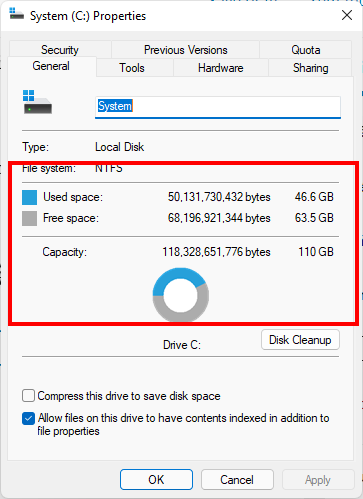Uncheck Allow files to have contents indexed
This screenshot has height=499, width=363.
pyautogui.click(x=28, y=419)
